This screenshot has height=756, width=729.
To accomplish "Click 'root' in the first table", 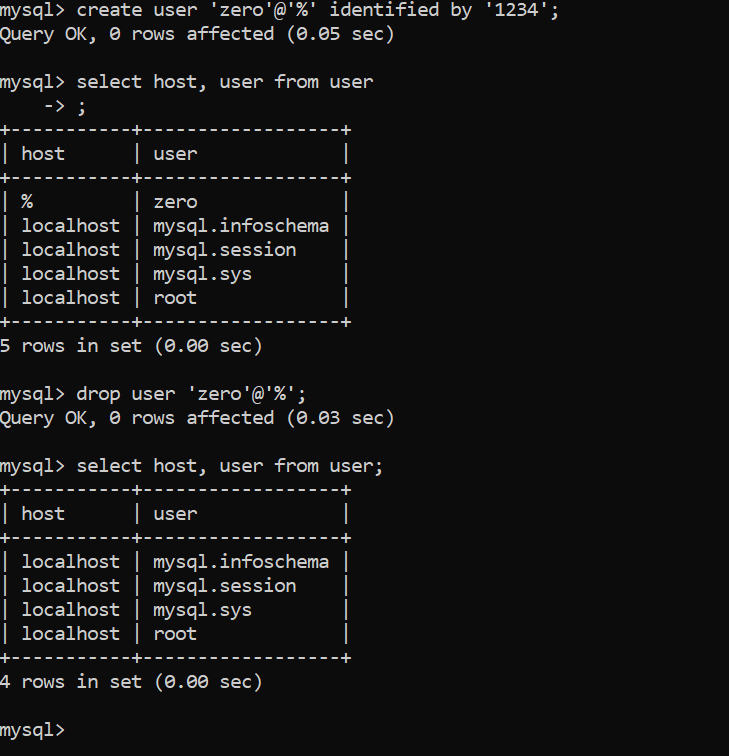I will coord(175,298).
